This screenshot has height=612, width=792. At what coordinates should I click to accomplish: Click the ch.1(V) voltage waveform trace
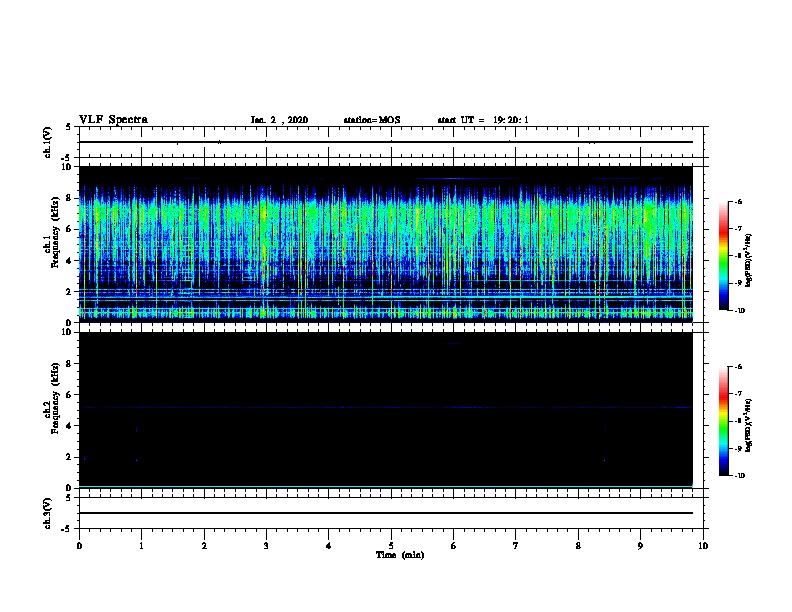385,142
